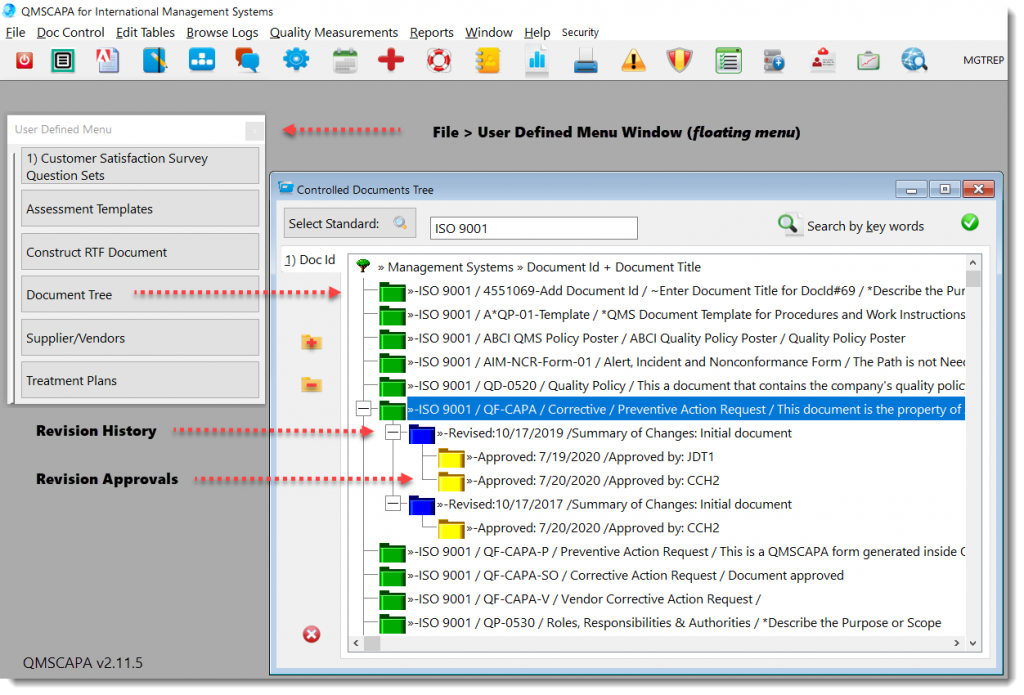Image resolution: width=1024 pixels, height=695 pixels.
Task: Open the blue bar chart icon
Action: [x=537, y=61]
